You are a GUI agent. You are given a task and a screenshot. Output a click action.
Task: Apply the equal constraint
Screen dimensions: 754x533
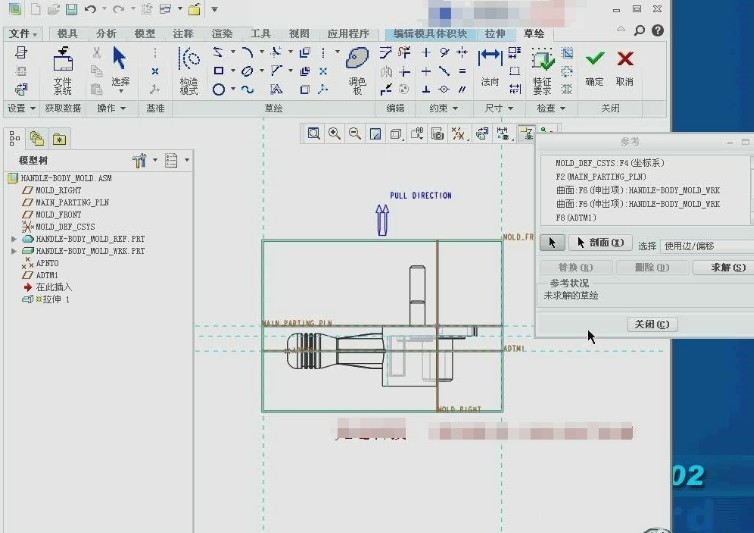click(x=462, y=71)
